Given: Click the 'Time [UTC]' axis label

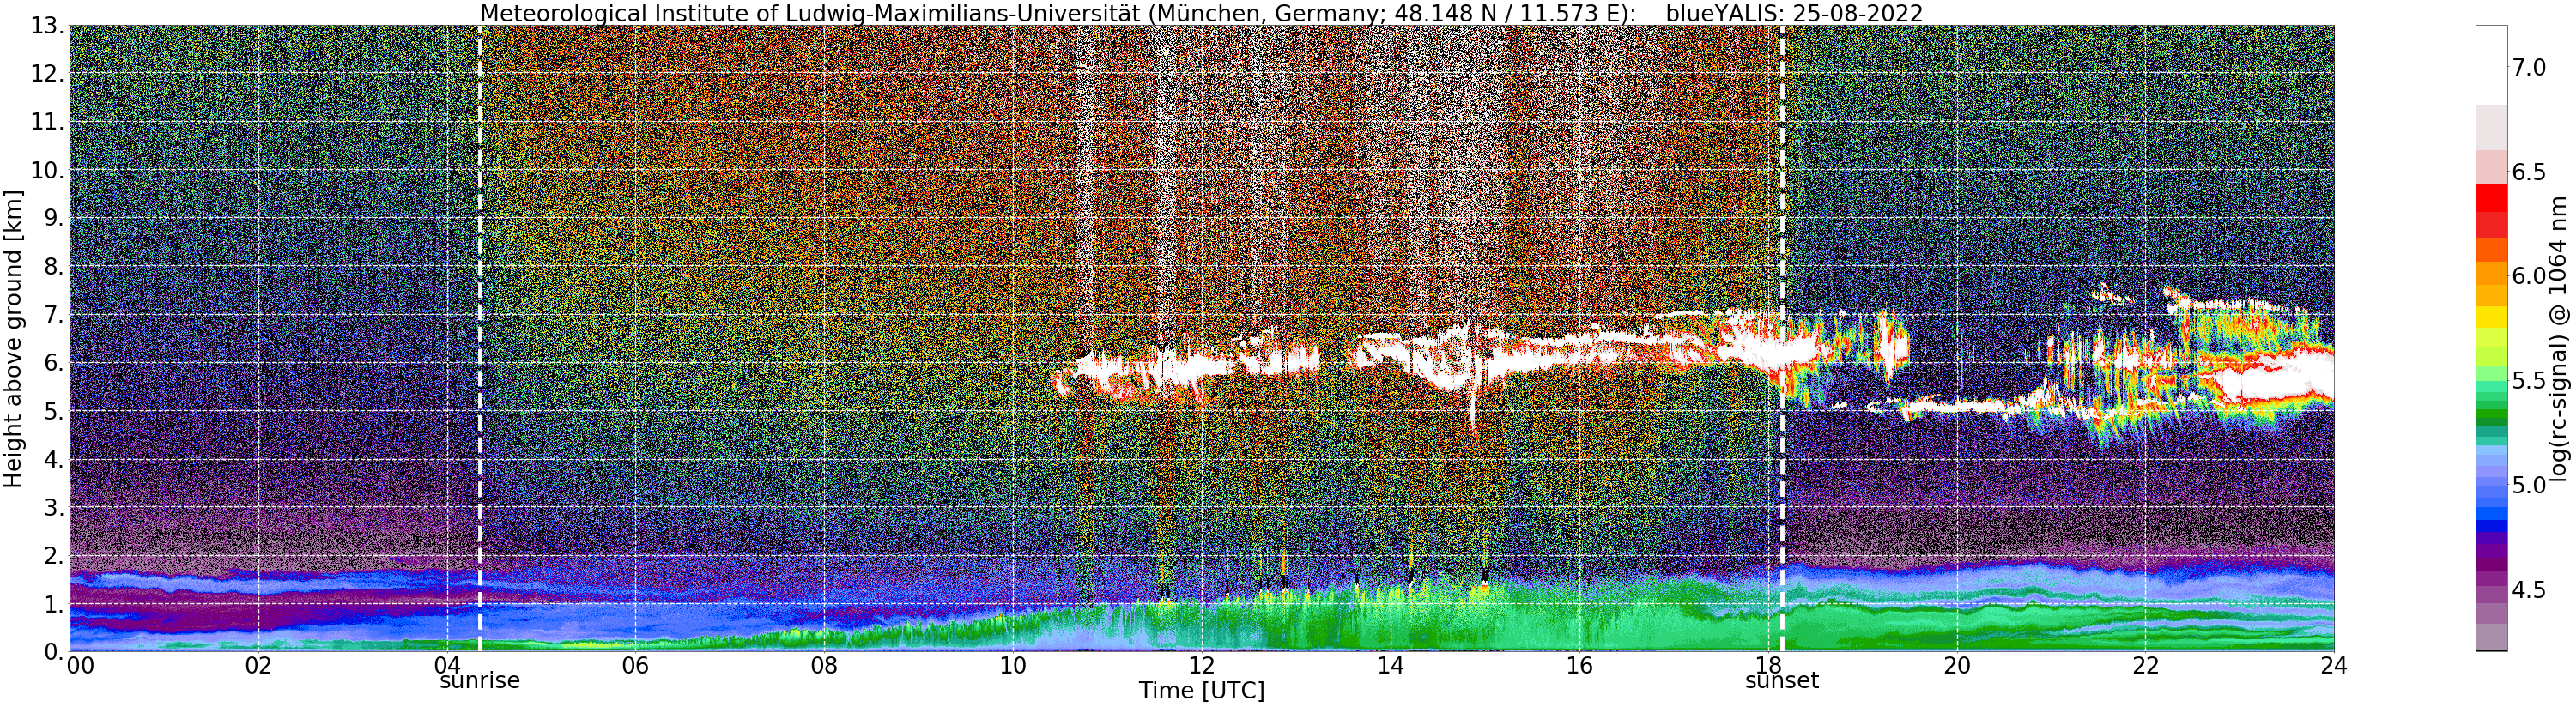Looking at the screenshot, I should point(1201,691).
